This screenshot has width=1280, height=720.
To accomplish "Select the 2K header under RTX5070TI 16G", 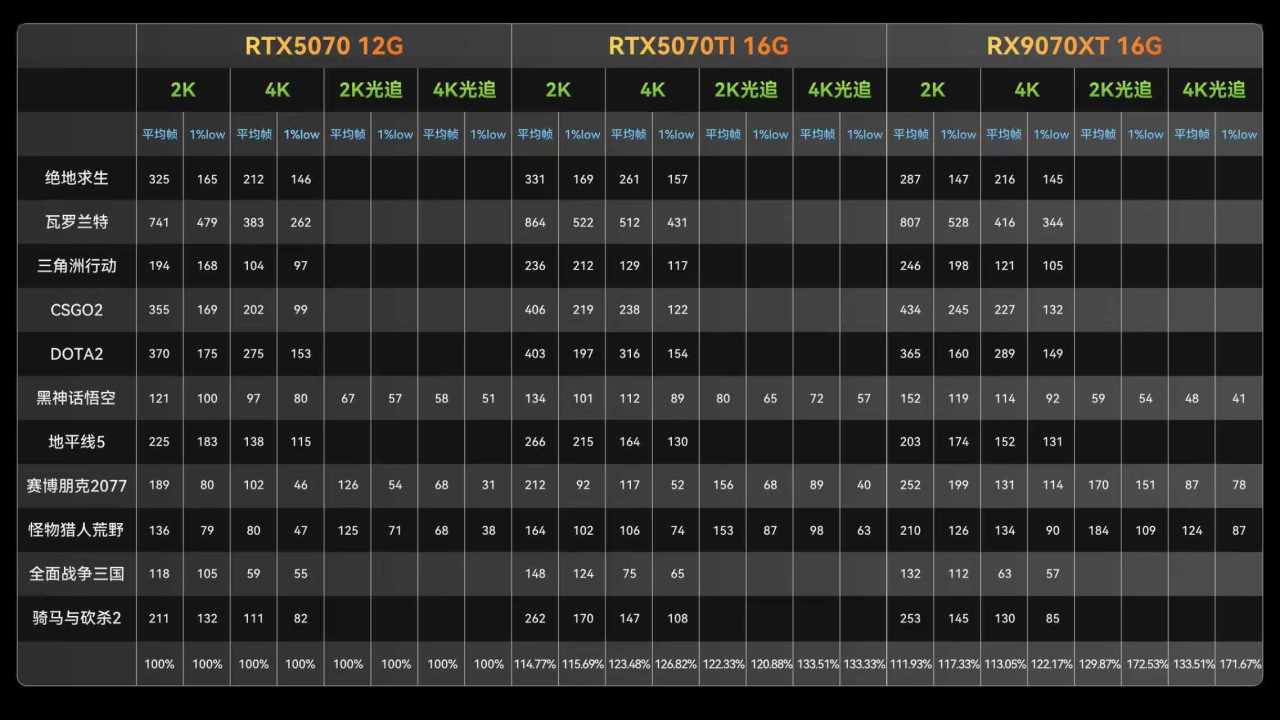I will tap(558, 90).
